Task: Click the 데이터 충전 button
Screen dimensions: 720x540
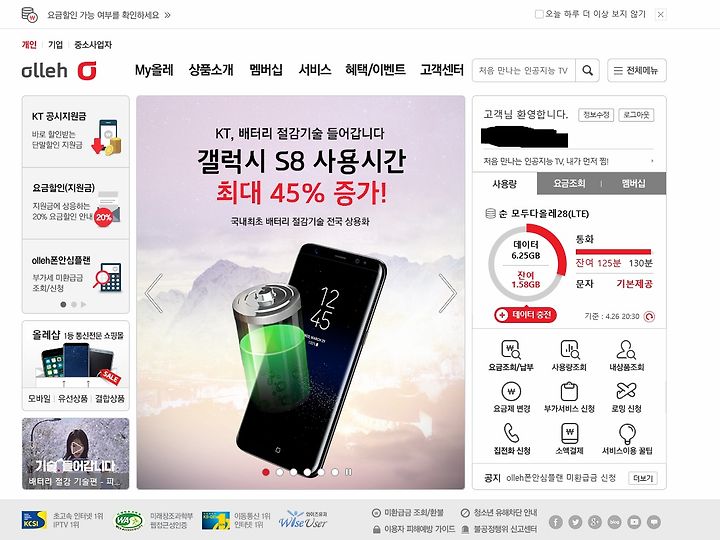Action: (x=525, y=315)
